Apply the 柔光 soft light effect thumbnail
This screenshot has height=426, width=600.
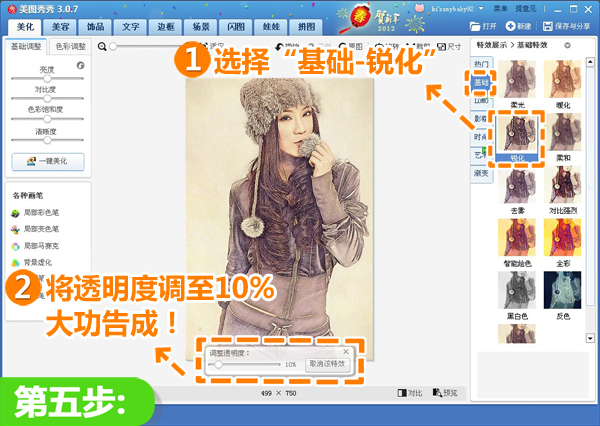[x=517, y=80]
